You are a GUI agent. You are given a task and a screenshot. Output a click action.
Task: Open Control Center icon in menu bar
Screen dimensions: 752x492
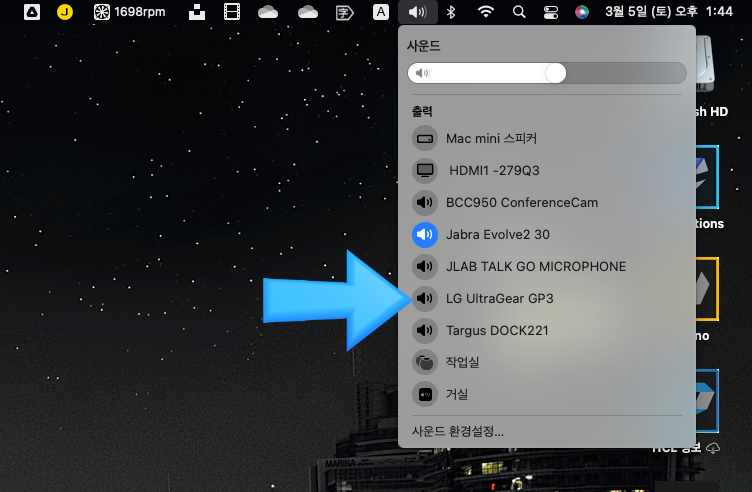(551, 12)
